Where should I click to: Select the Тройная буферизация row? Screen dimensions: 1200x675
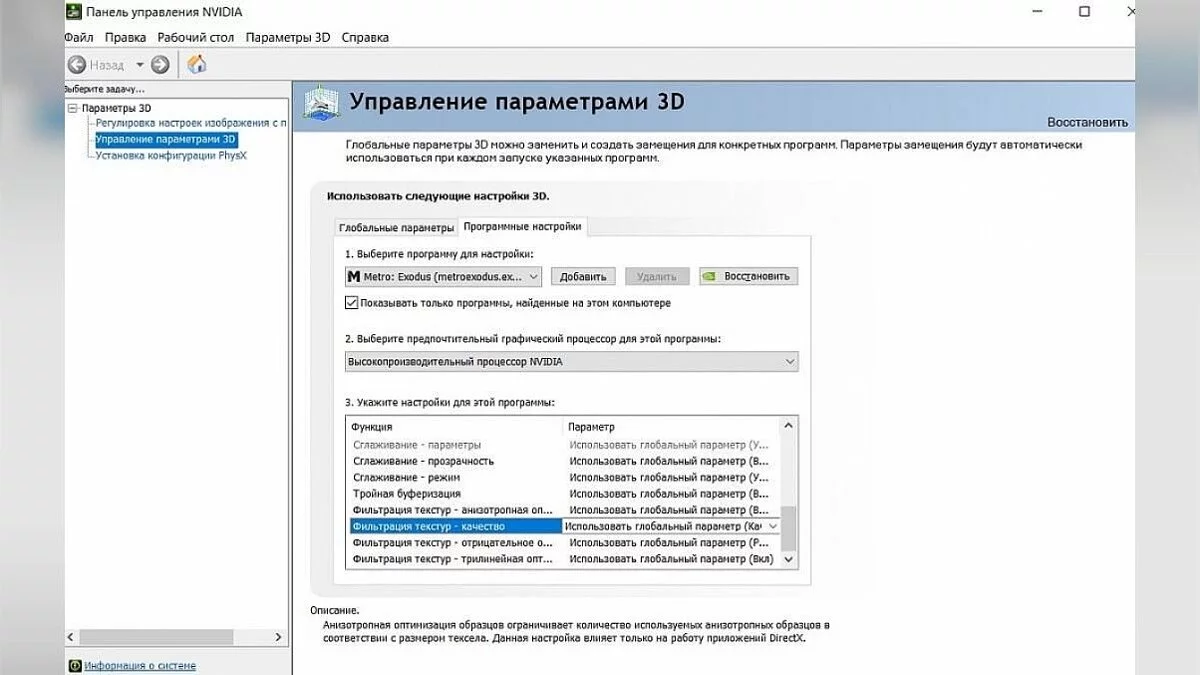click(563, 494)
